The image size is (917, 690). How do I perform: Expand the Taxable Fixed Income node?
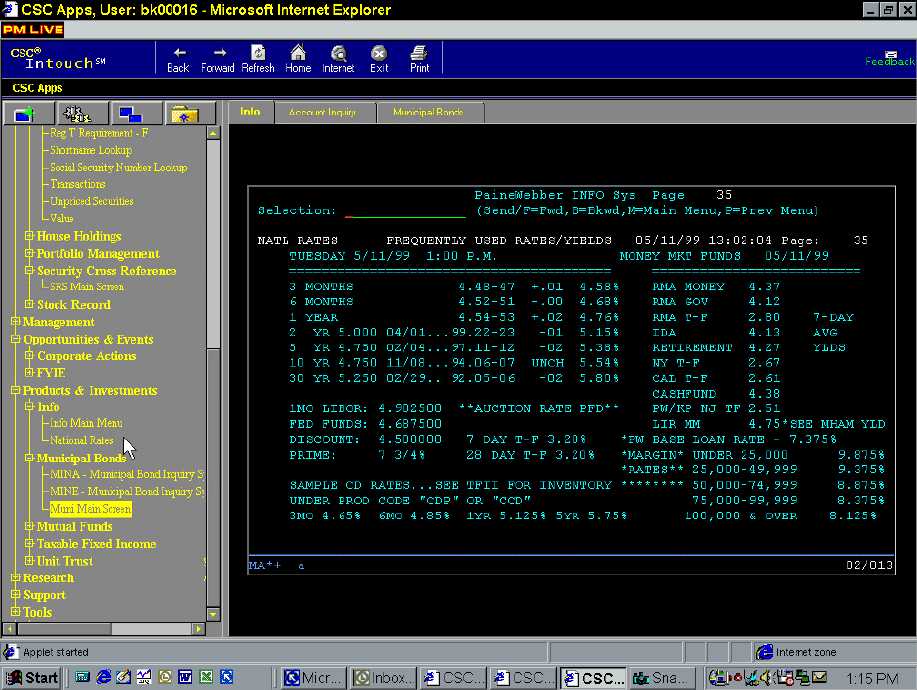(x=29, y=543)
